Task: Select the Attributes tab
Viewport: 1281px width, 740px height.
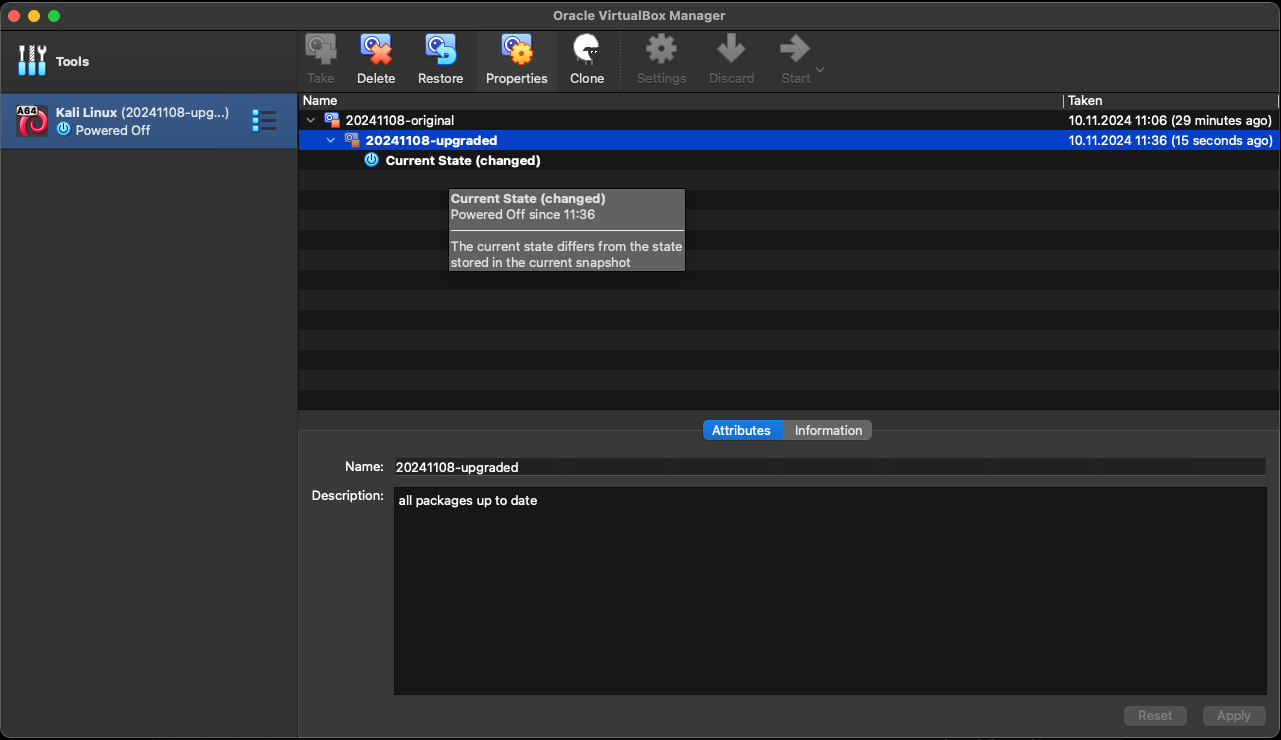Action: [741, 430]
